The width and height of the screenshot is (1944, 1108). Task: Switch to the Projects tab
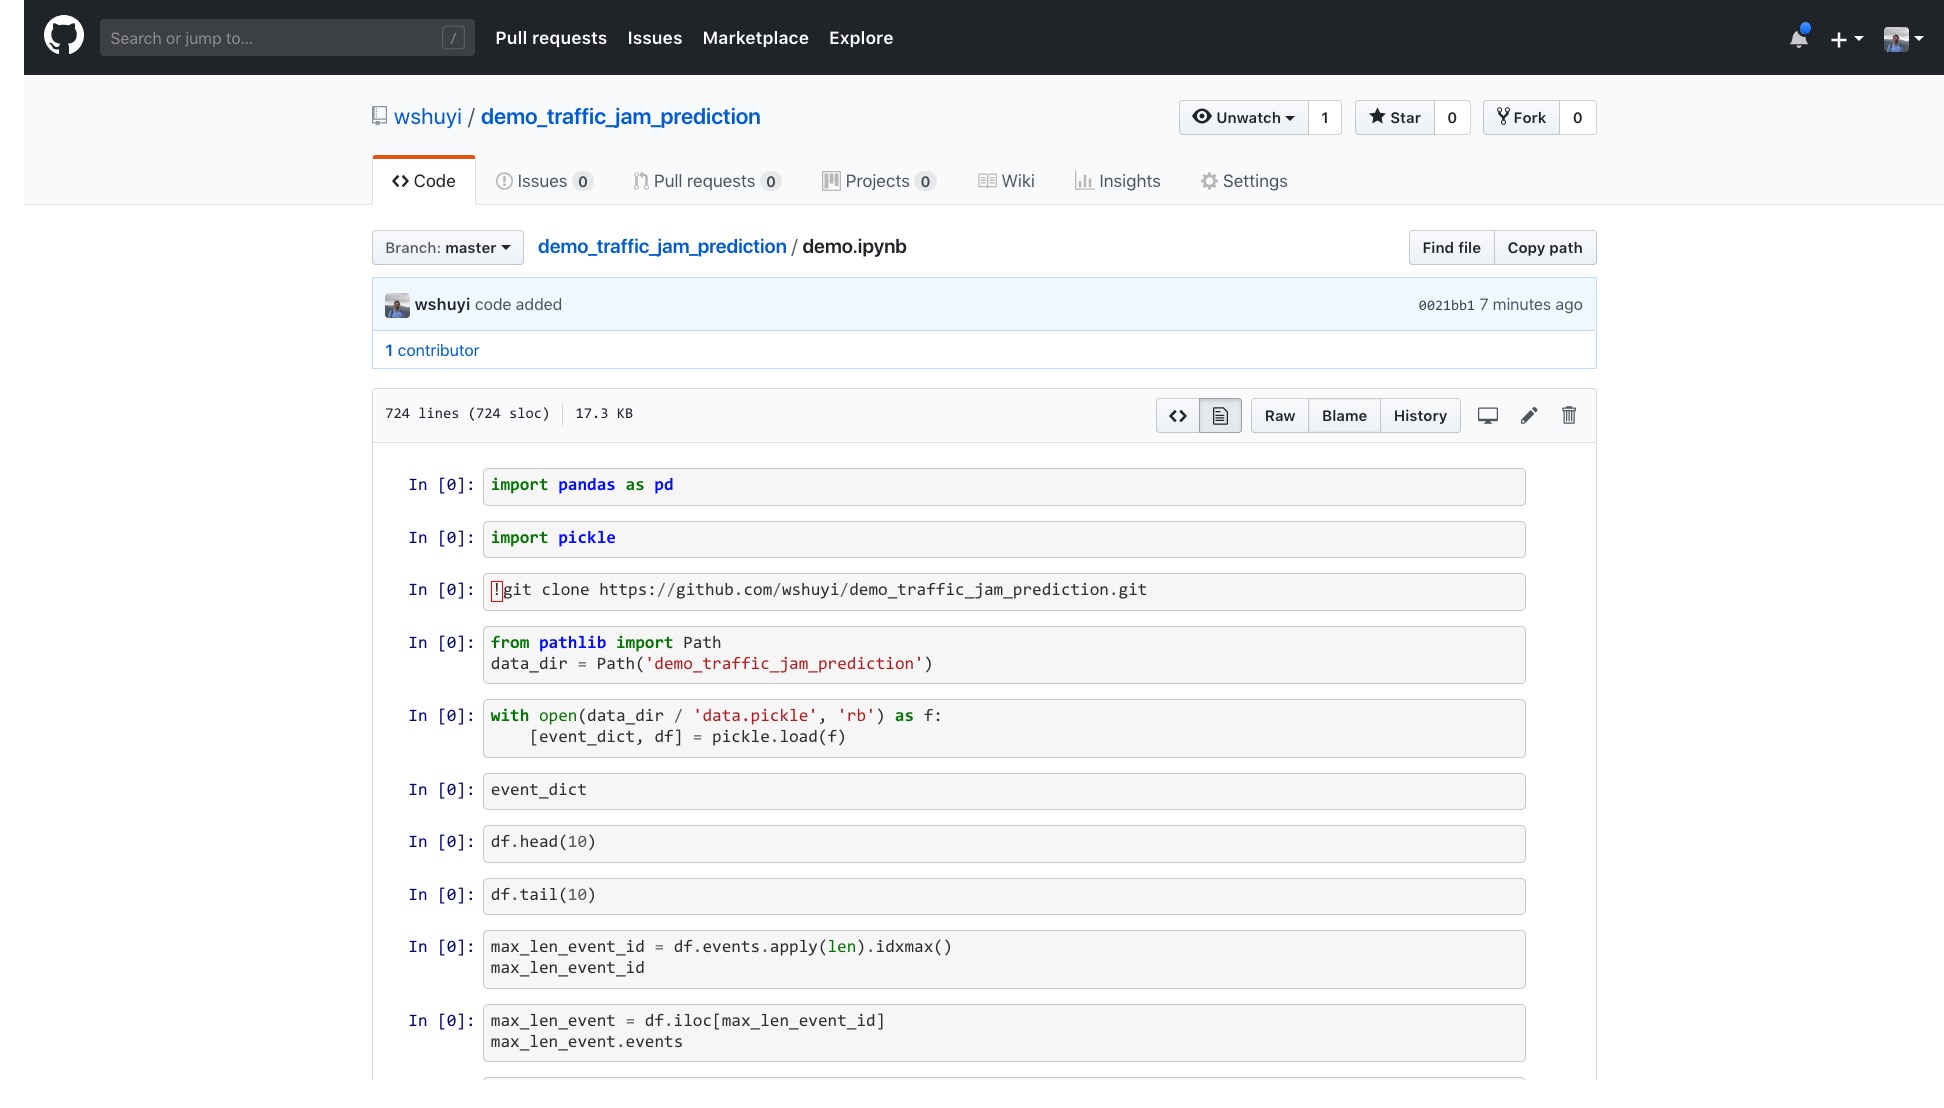coord(878,181)
